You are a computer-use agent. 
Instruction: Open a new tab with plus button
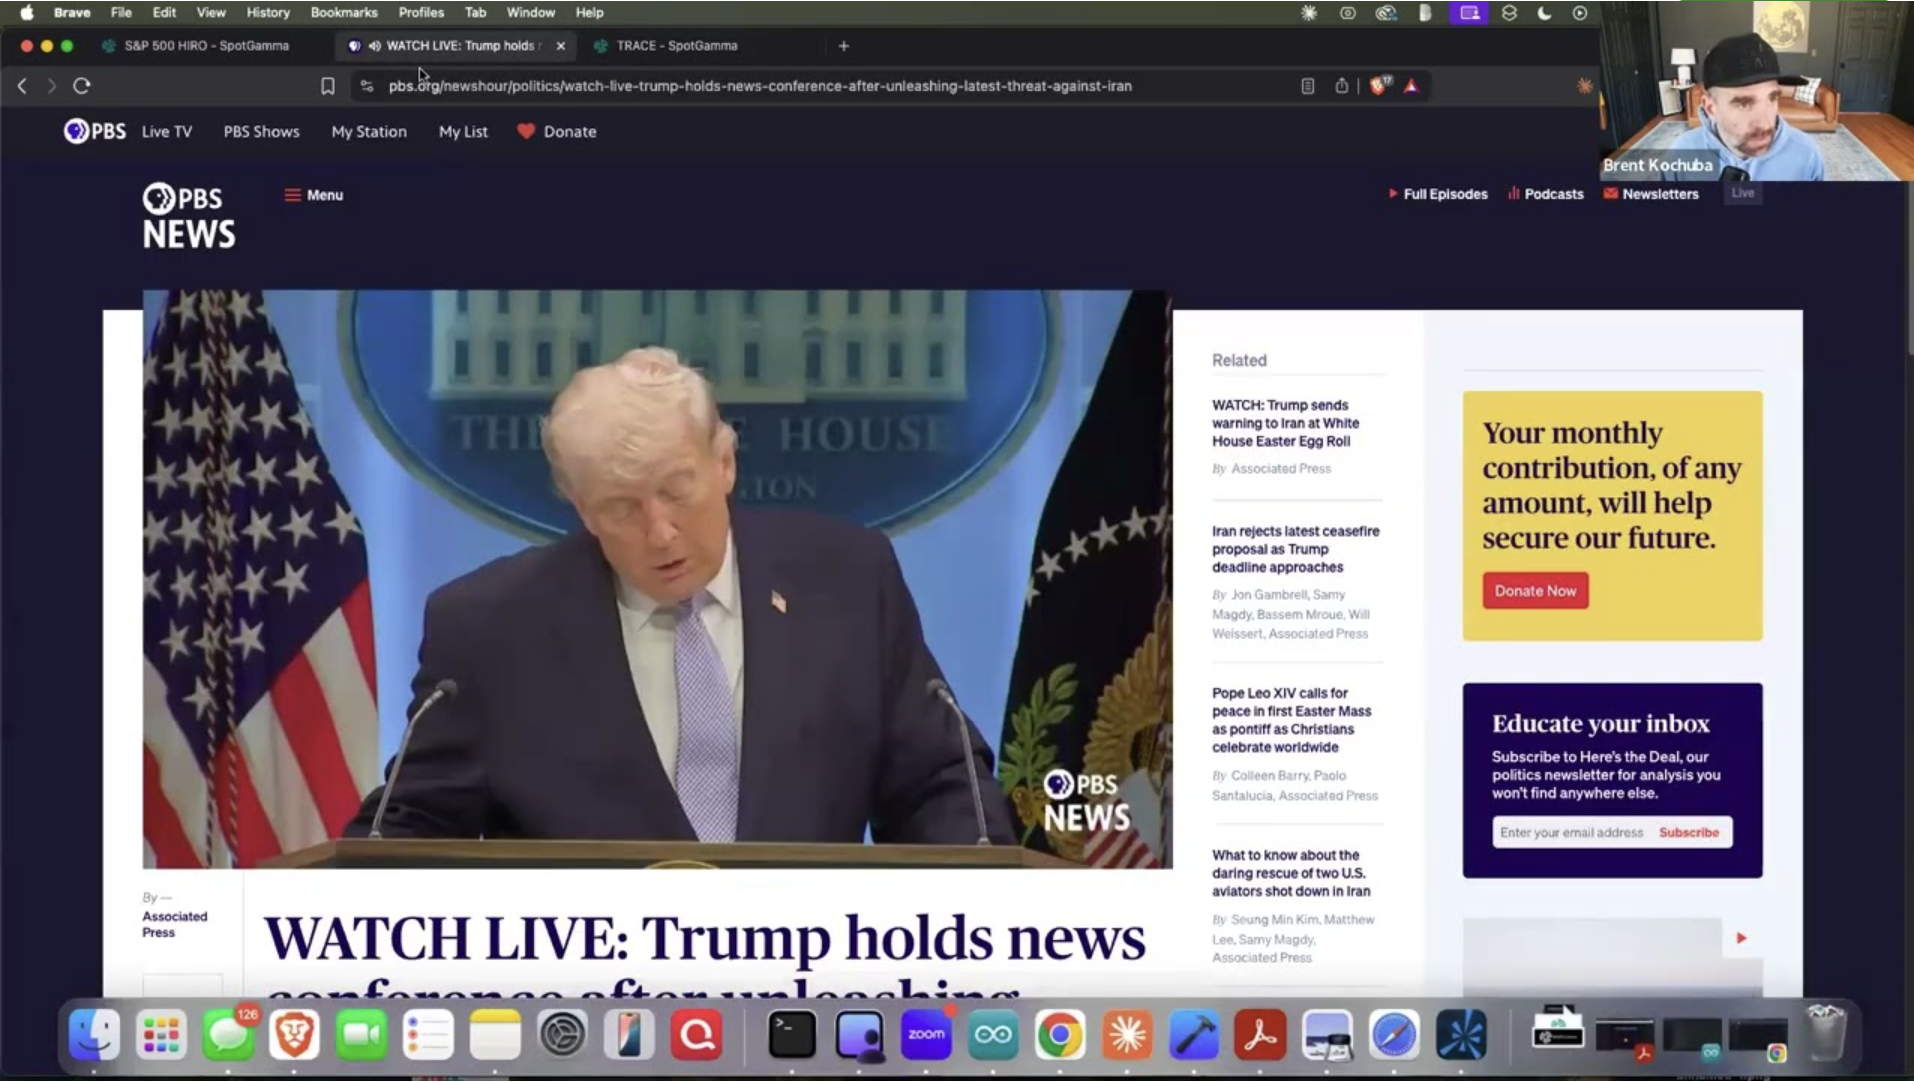pyautogui.click(x=843, y=46)
